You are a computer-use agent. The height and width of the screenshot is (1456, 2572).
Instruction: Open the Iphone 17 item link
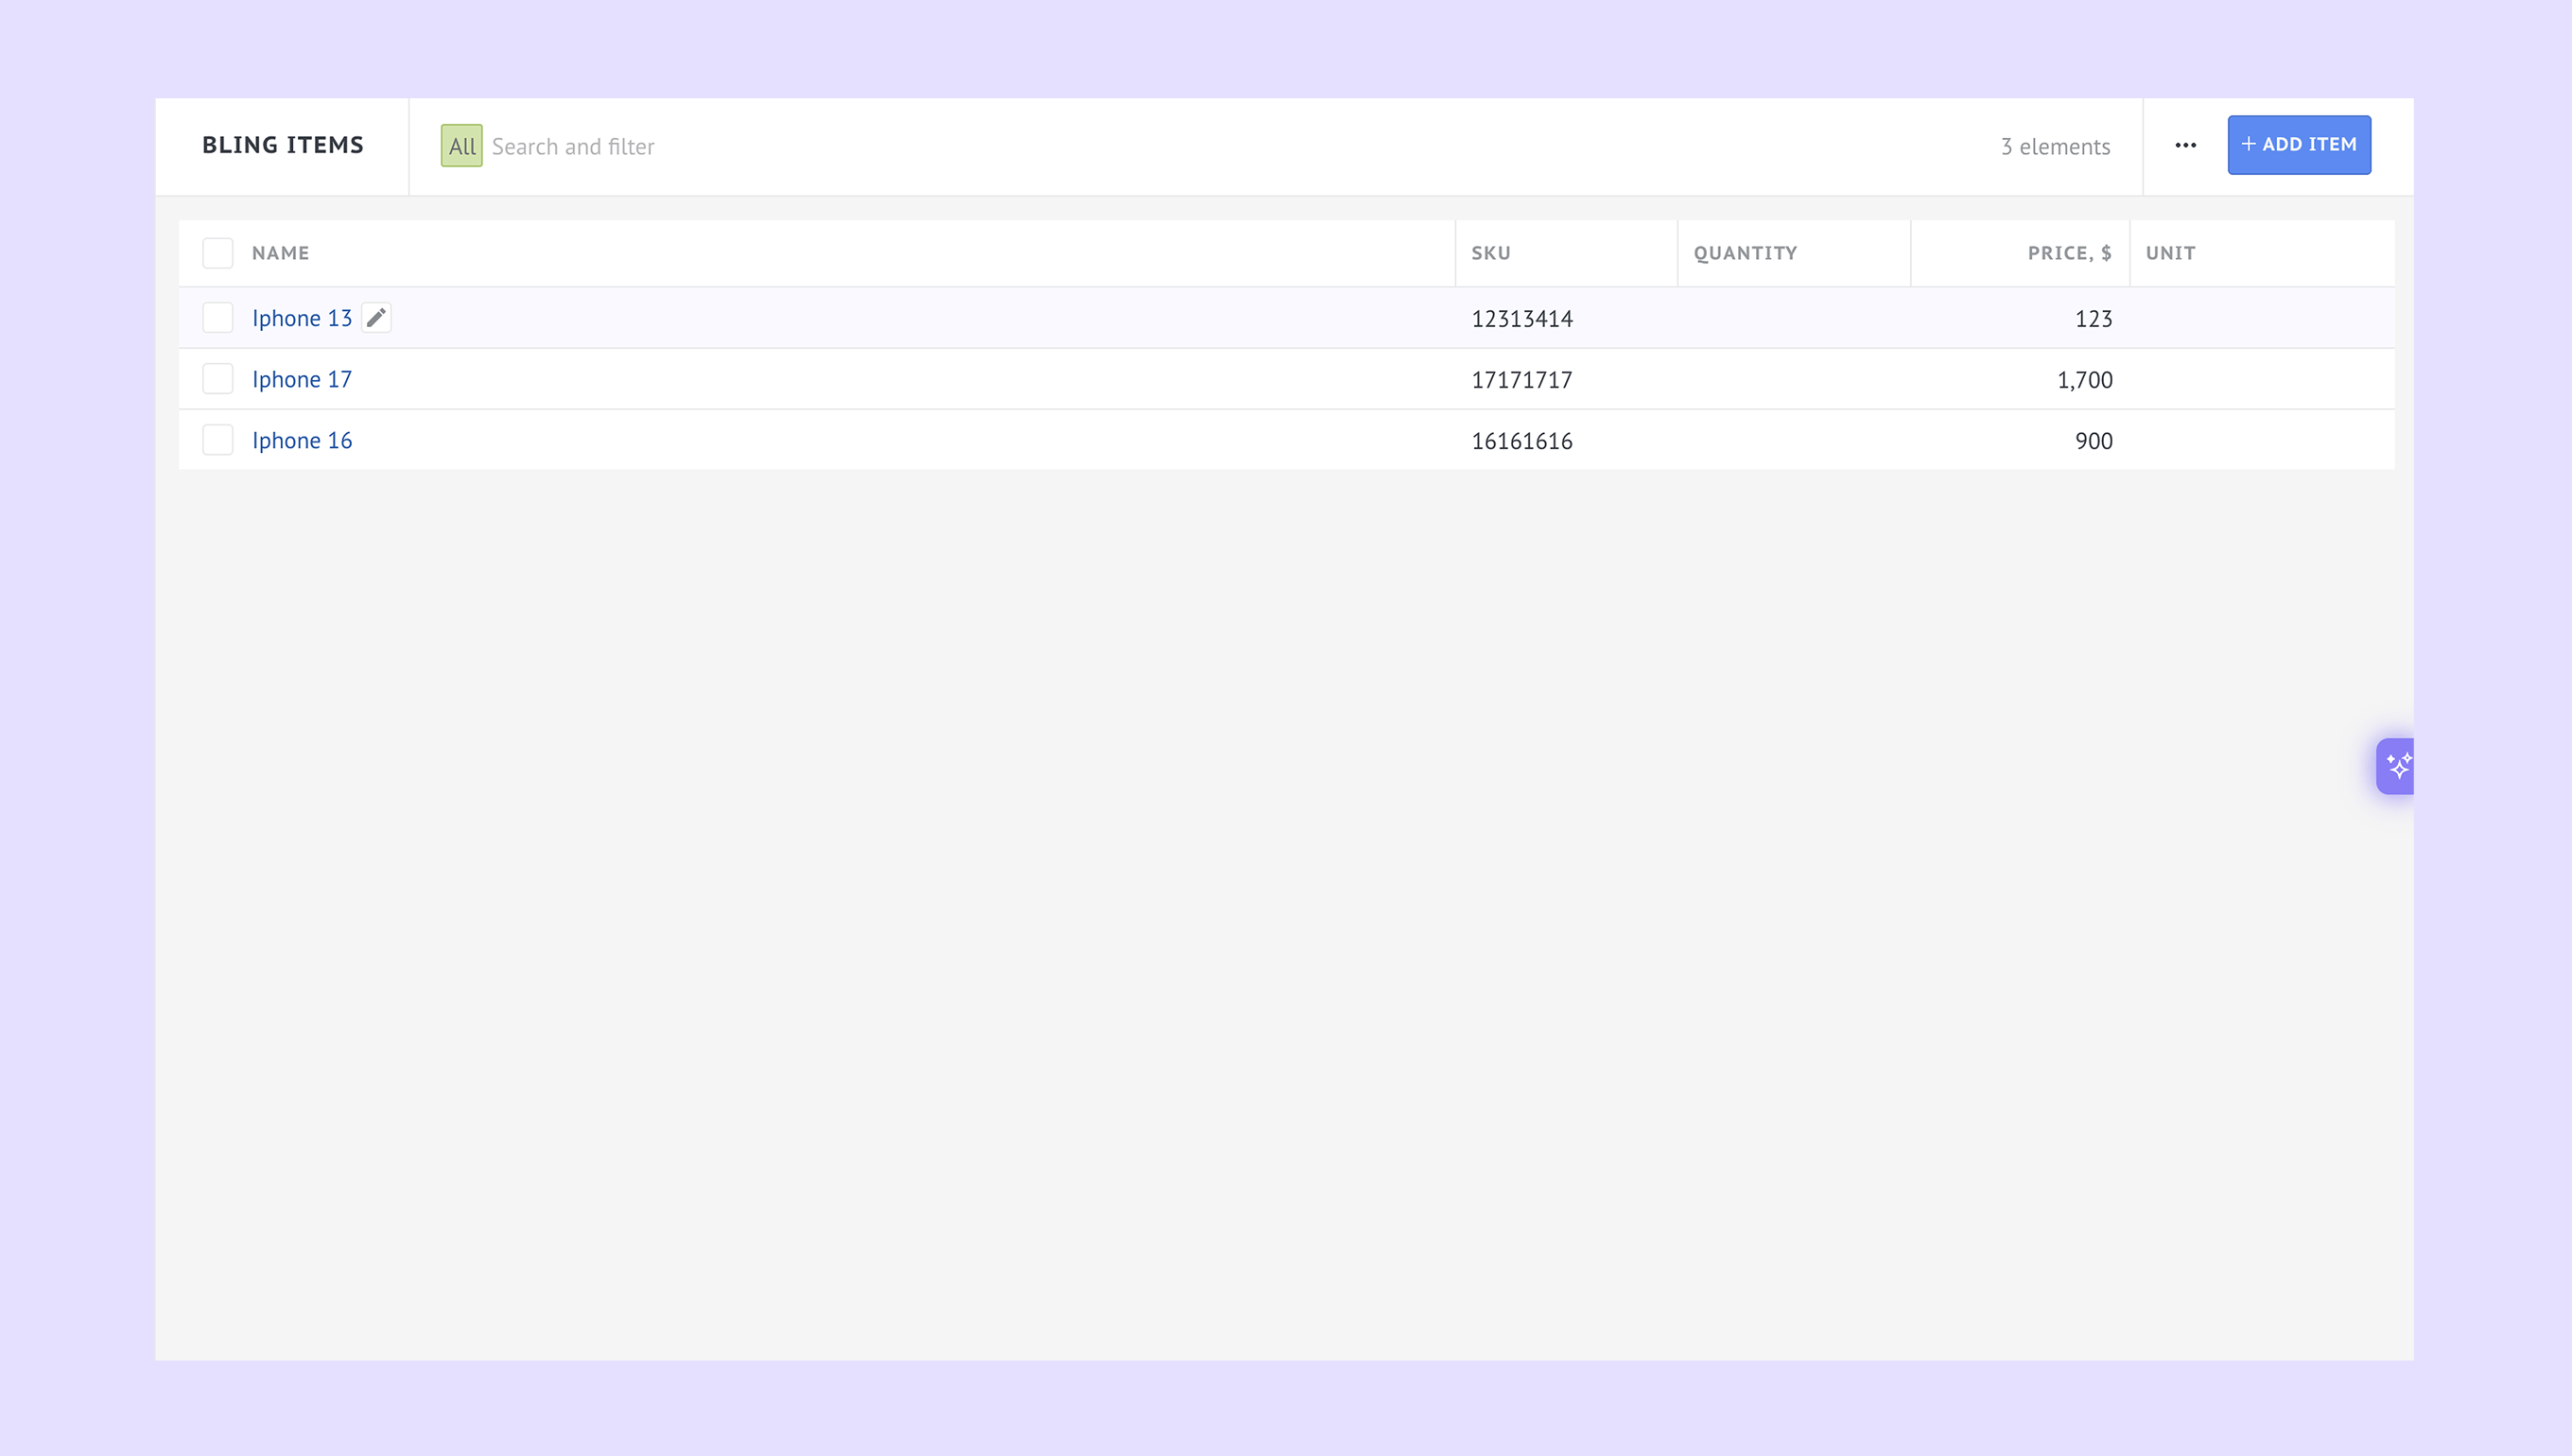[301, 379]
